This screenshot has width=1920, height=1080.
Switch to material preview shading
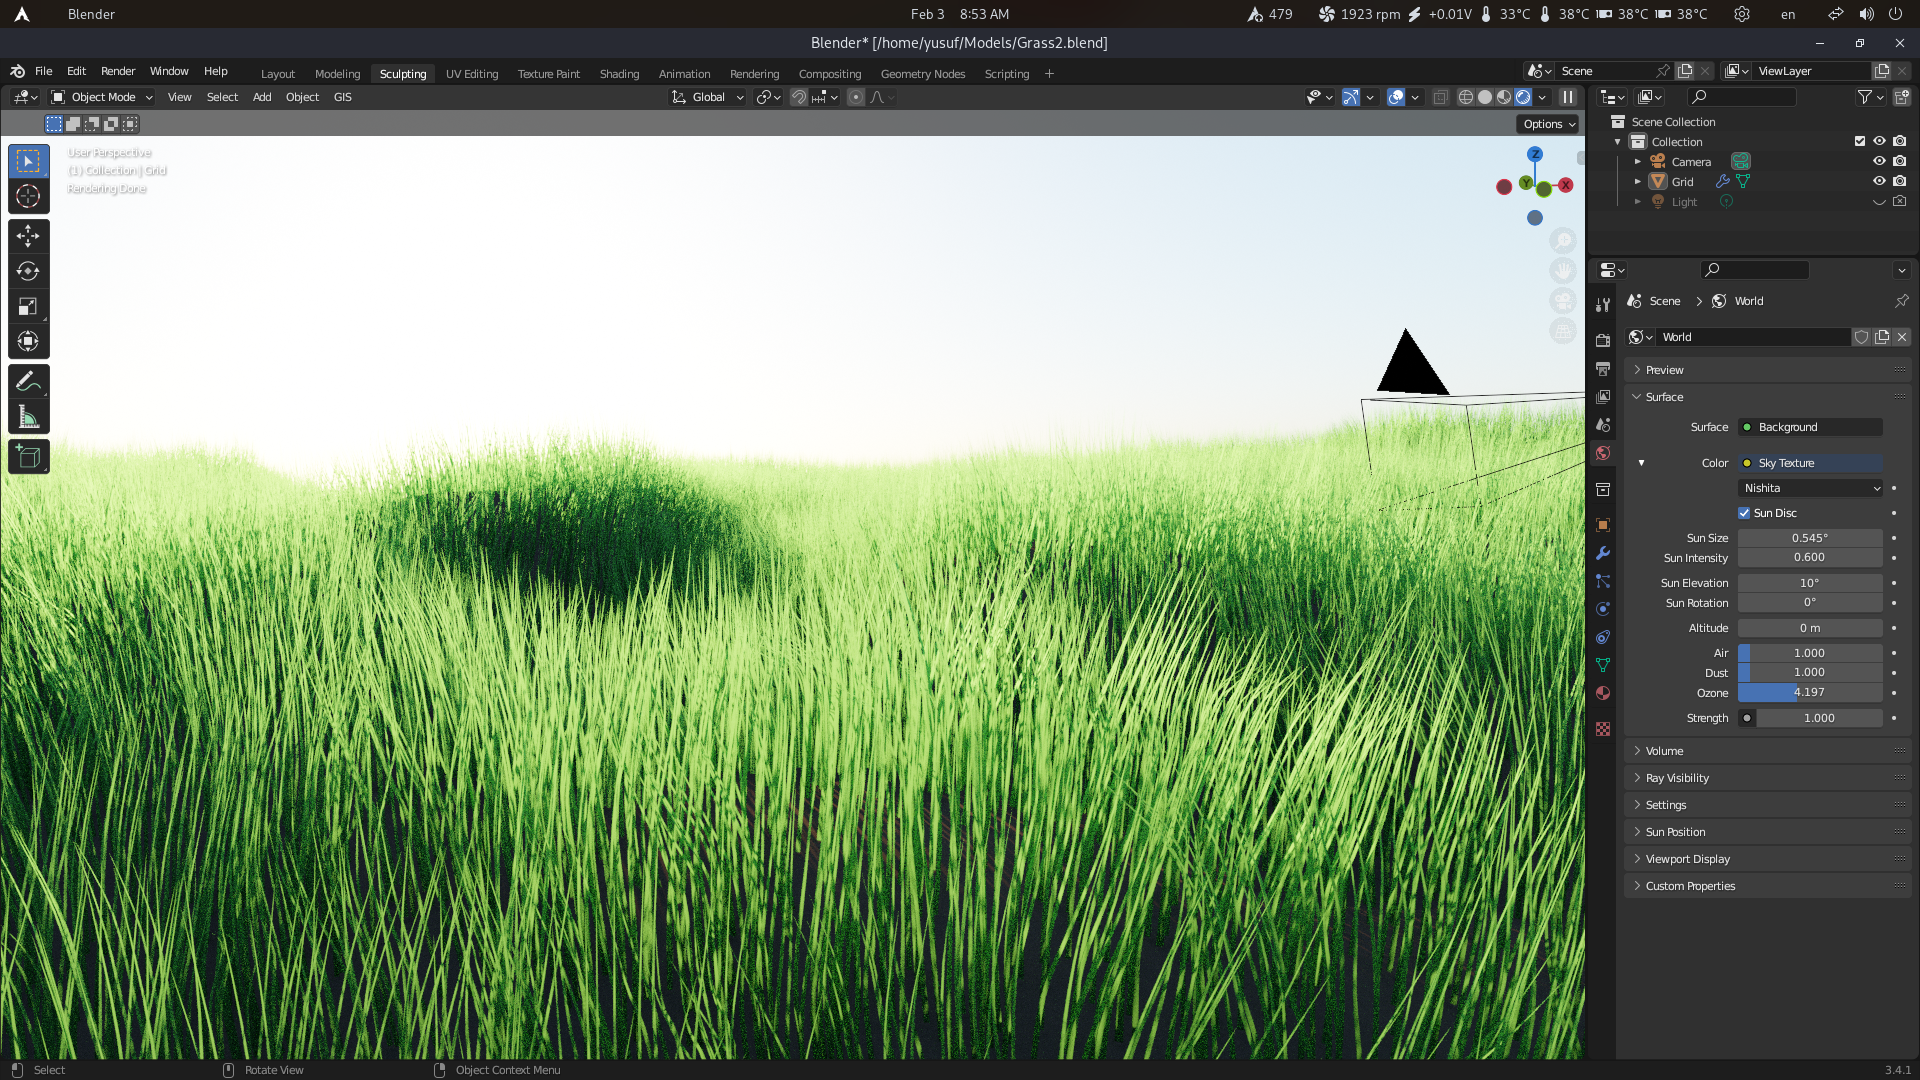pos(1504,97)
